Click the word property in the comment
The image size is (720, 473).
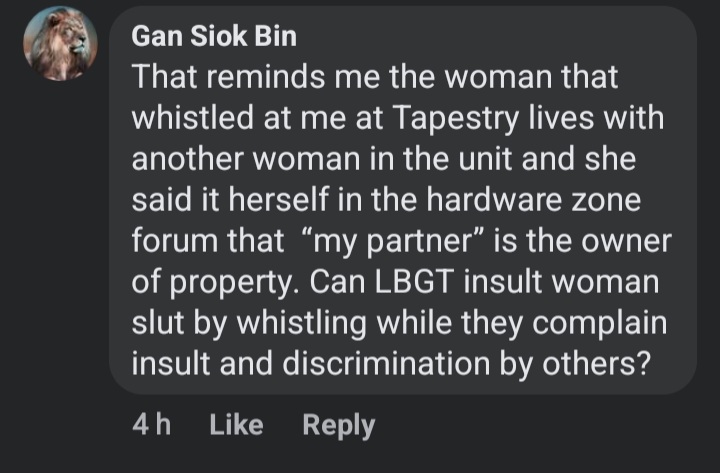[x=231, y=283]
